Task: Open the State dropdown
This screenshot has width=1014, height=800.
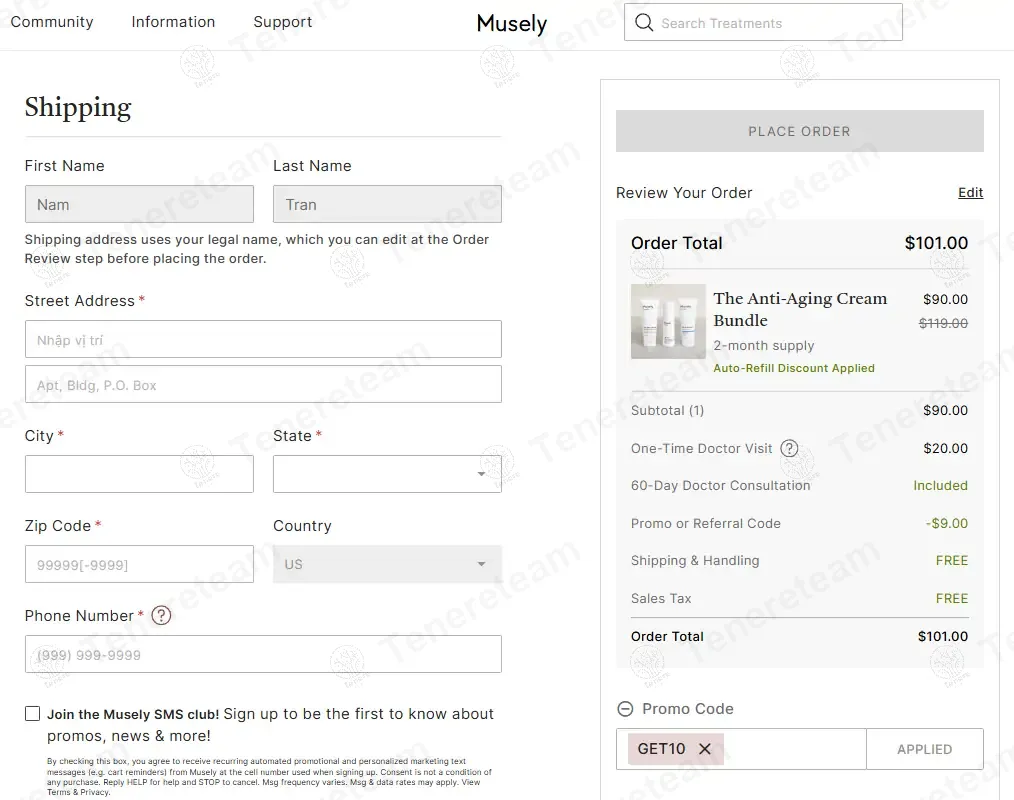Action: click(387, 474)
